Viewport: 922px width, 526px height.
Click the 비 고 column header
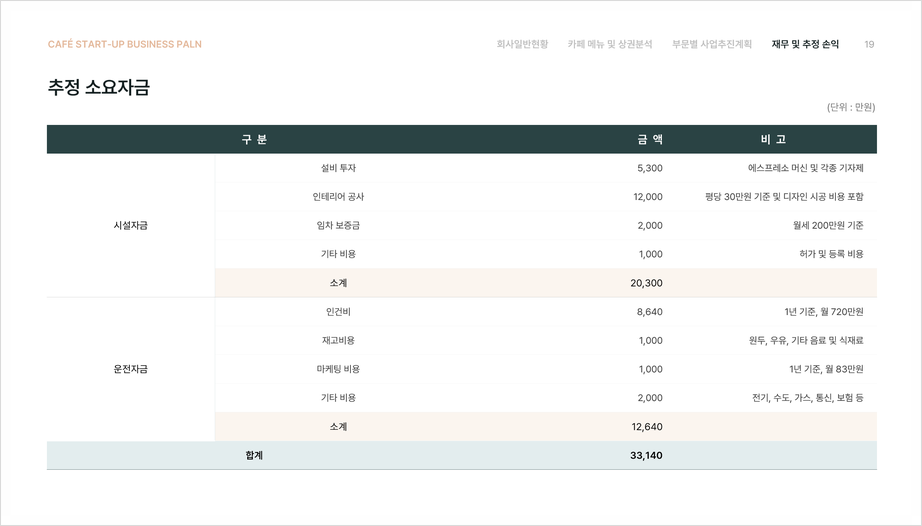tap(773, 139)
